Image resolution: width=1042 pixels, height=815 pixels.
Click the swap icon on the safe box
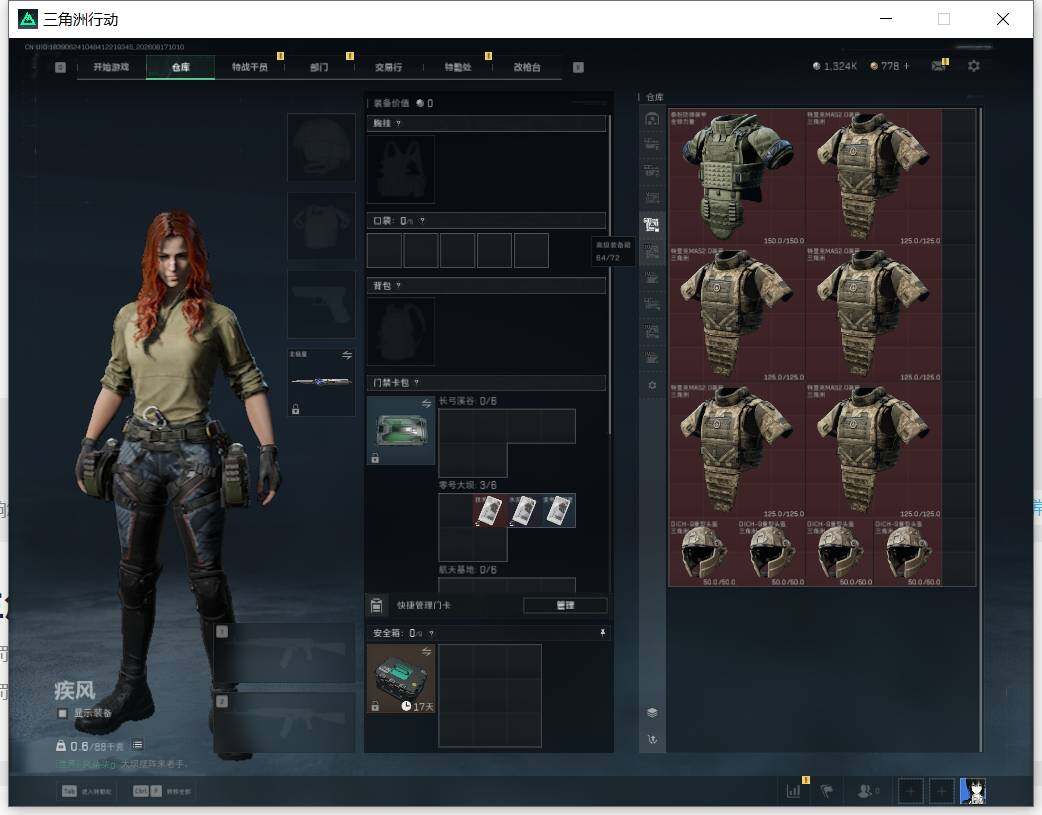click(x=427, y=651)
